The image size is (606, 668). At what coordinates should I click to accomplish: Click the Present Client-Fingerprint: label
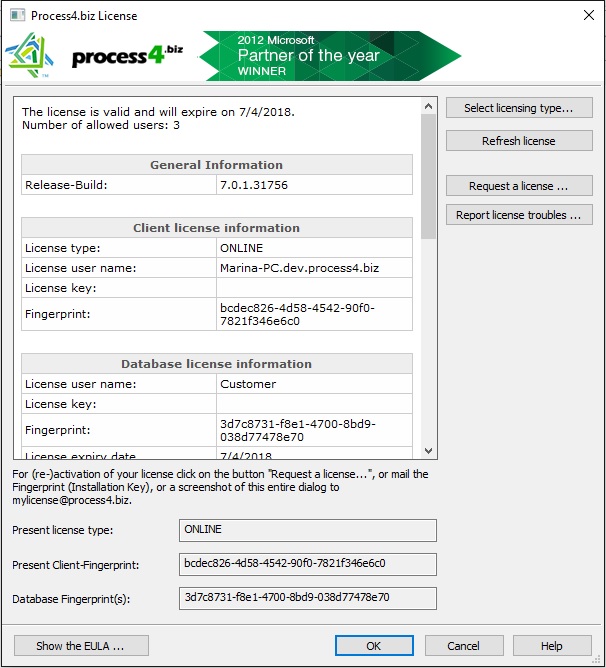pyautogui.click(x=76, y=565)
